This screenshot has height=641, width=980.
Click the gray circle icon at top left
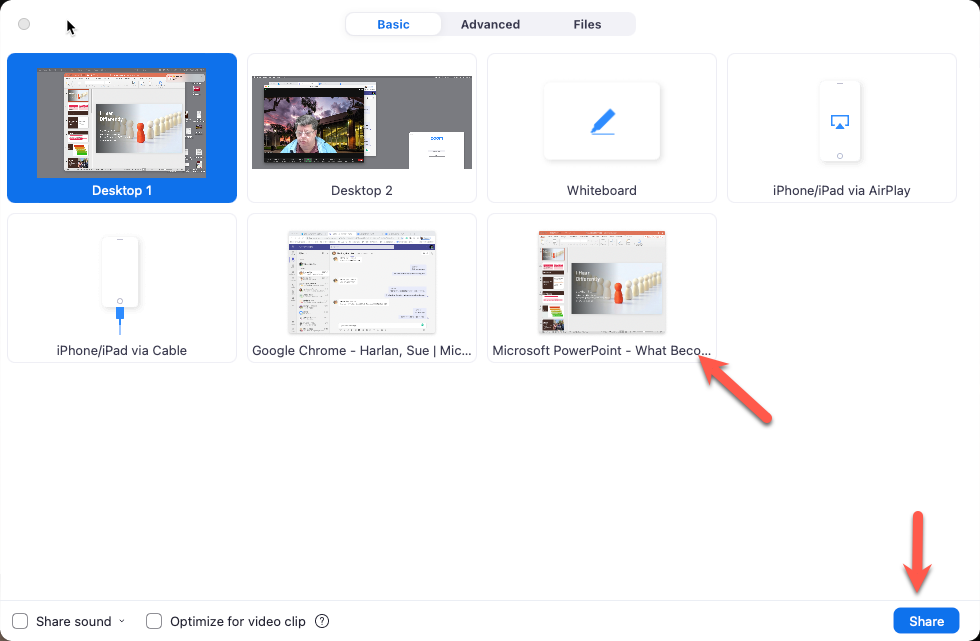[x=23, y=23]
